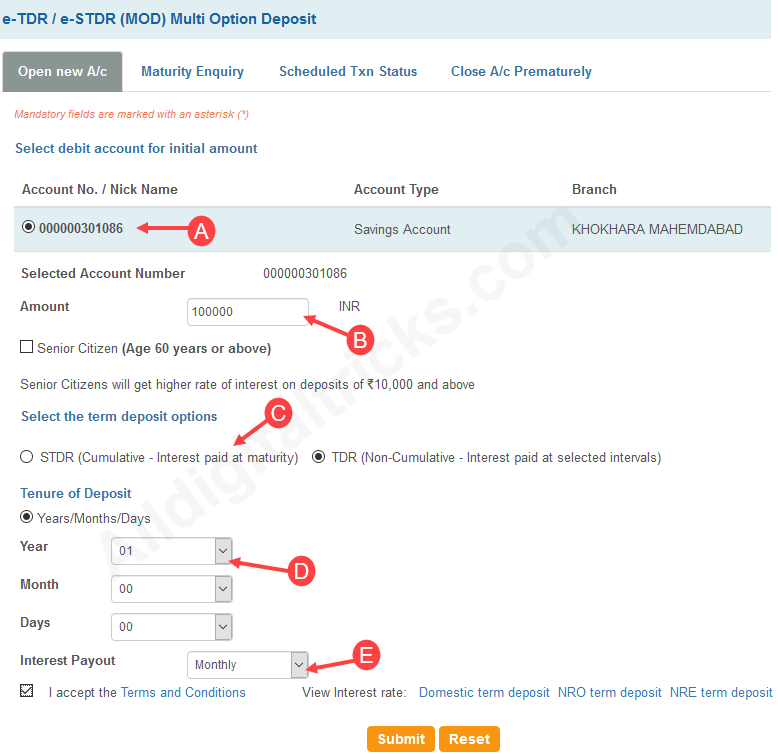This screenshot has width=778, height=754.
Task: Click the KHOKHARA MAHEMDABAD branch cell
Action: (657, 229)
